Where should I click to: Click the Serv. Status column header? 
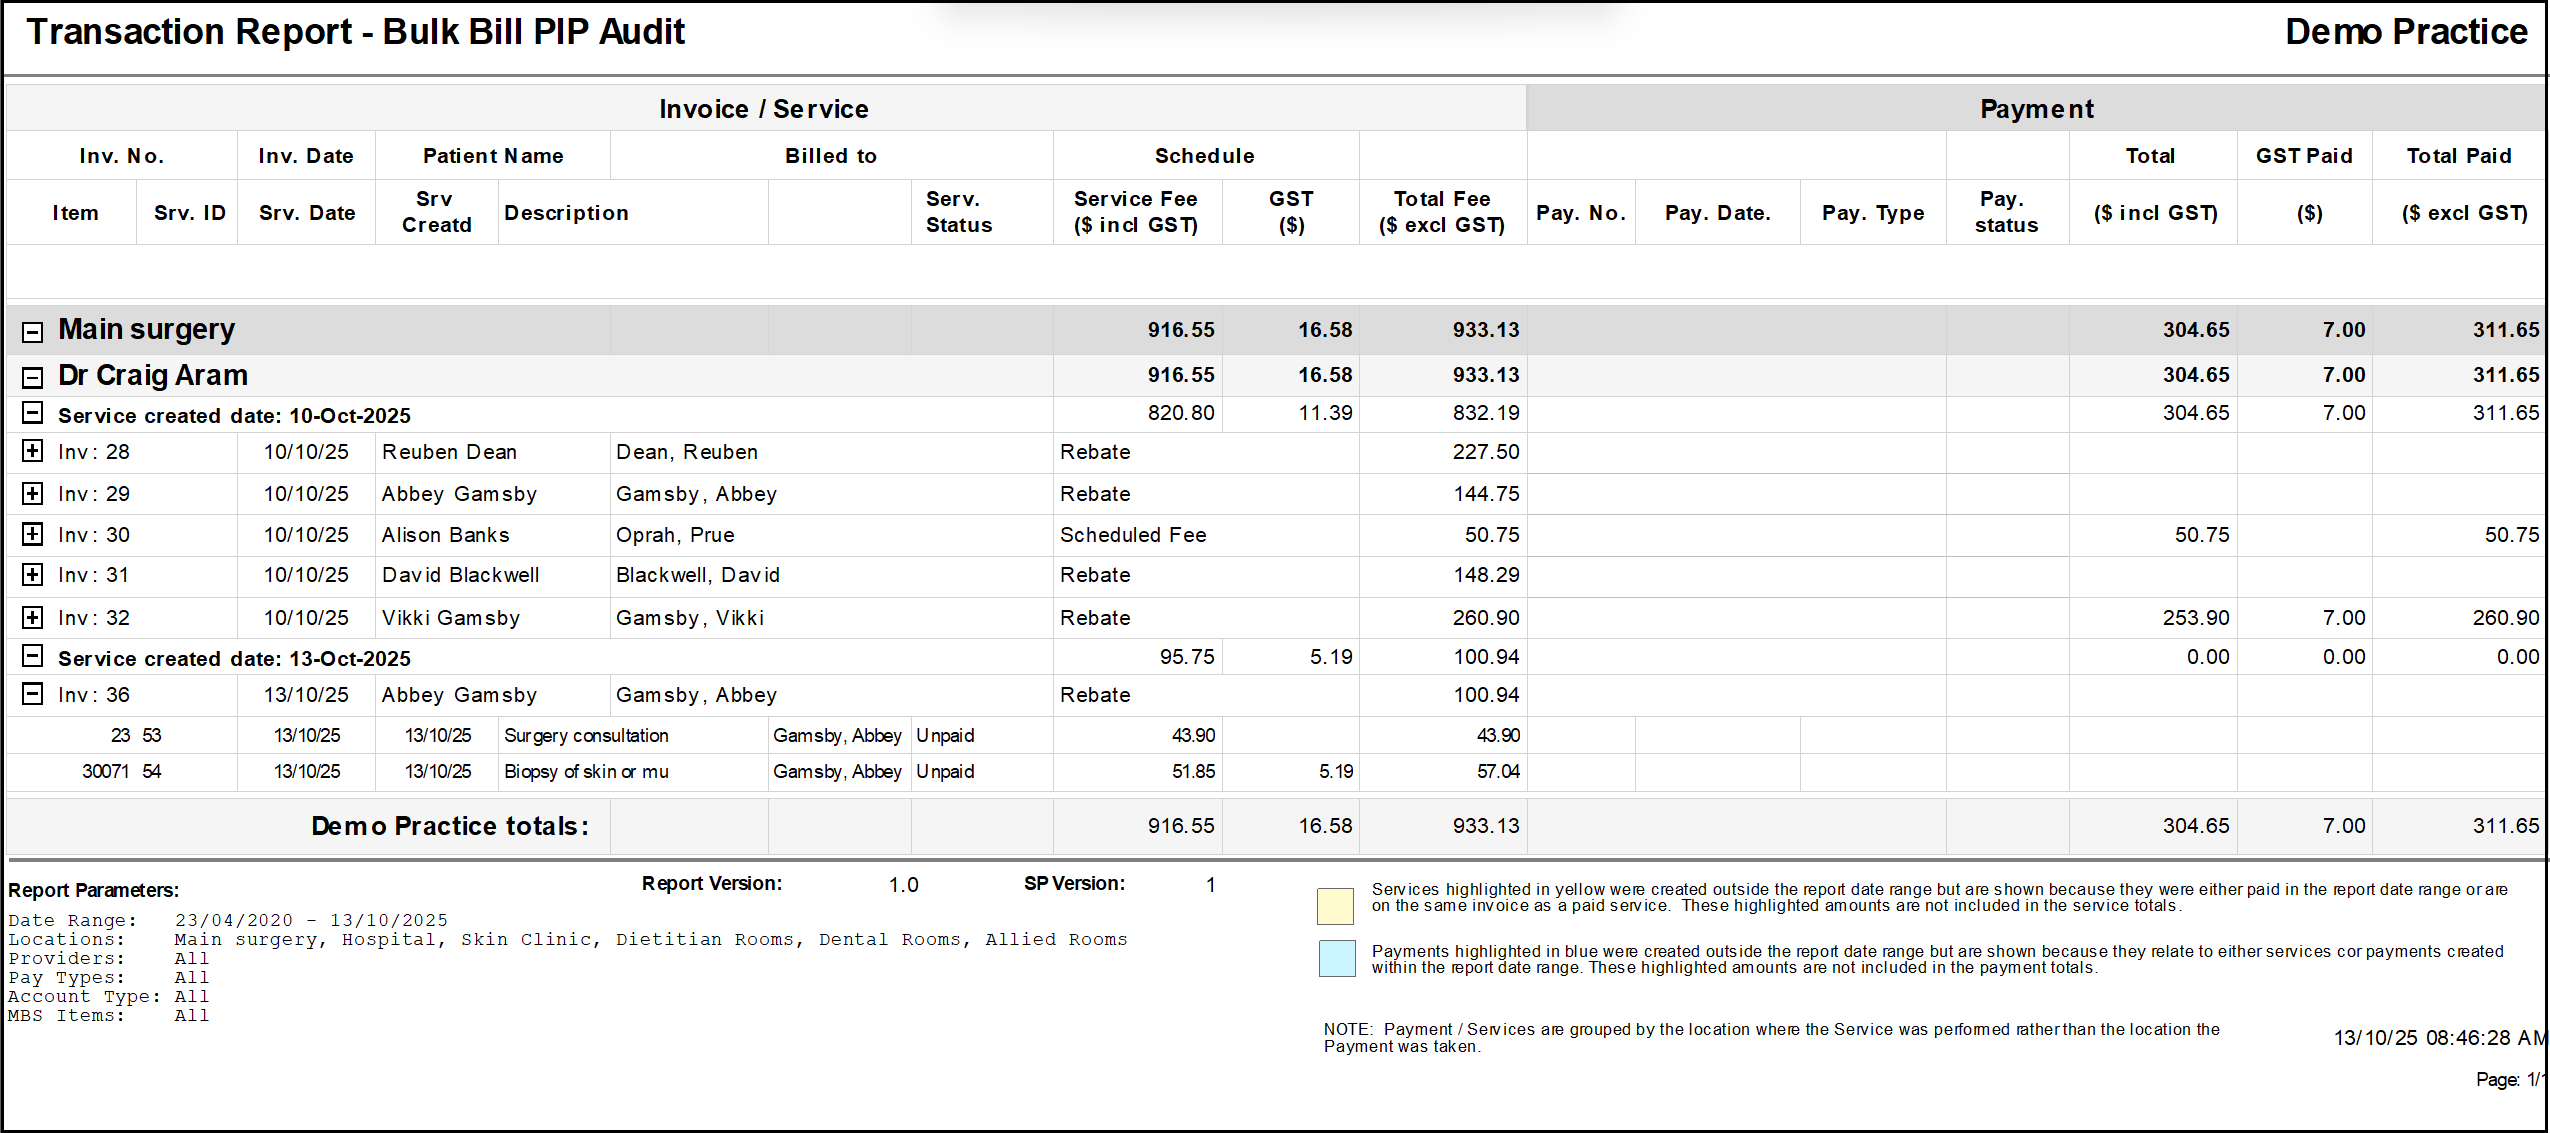pyautogui.click(x=958, y=212)
